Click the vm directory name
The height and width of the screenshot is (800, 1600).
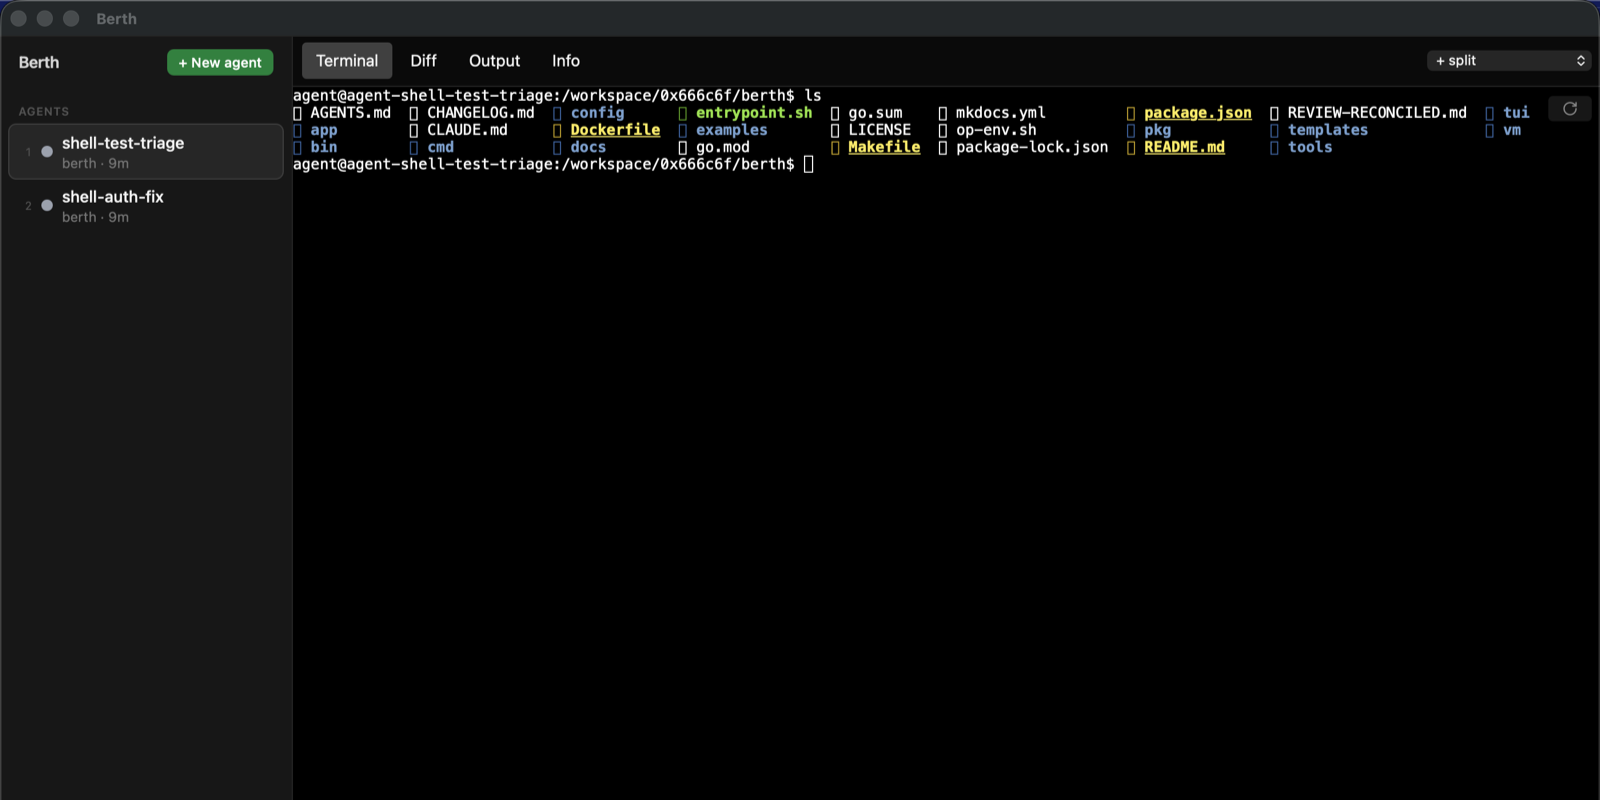click(x=1512, y=130)
